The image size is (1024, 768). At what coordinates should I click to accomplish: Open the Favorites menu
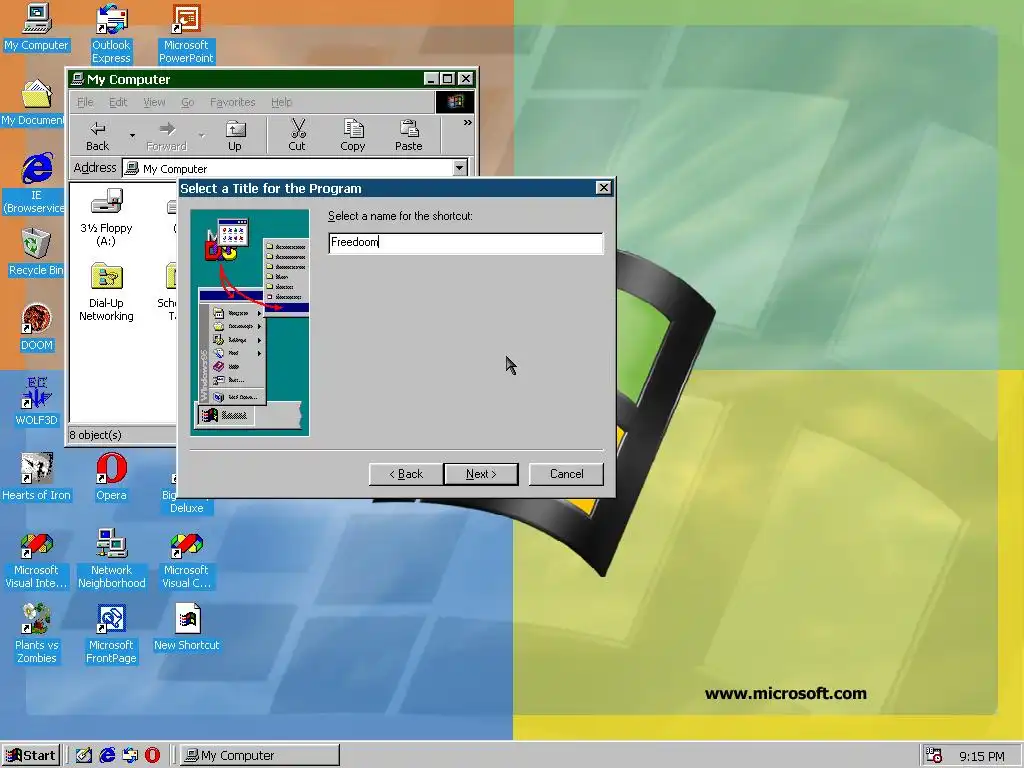pos(232,102)
